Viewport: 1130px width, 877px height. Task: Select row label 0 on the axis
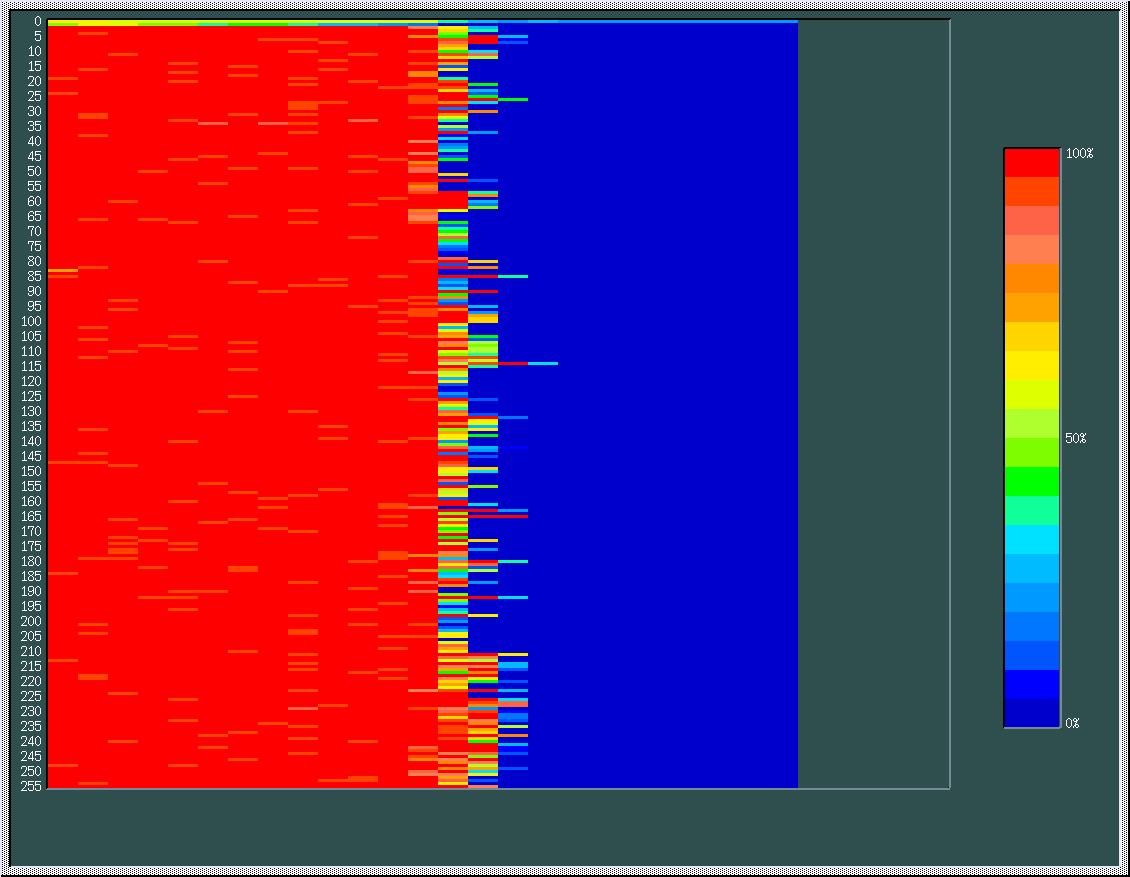coord(37,21)
